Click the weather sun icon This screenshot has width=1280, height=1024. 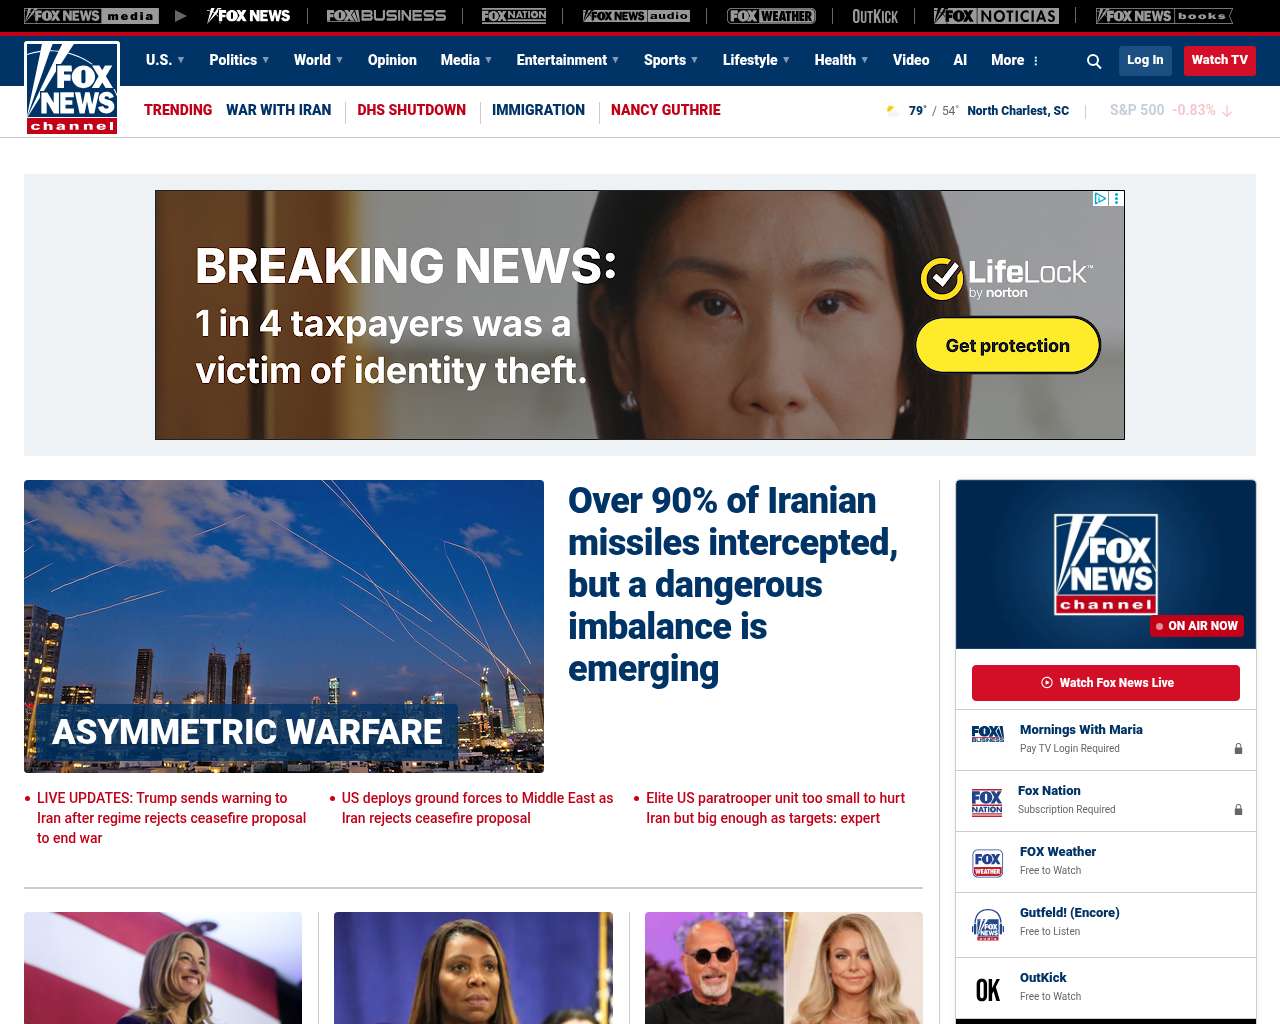pyautogui.click(x=892, y=111)
